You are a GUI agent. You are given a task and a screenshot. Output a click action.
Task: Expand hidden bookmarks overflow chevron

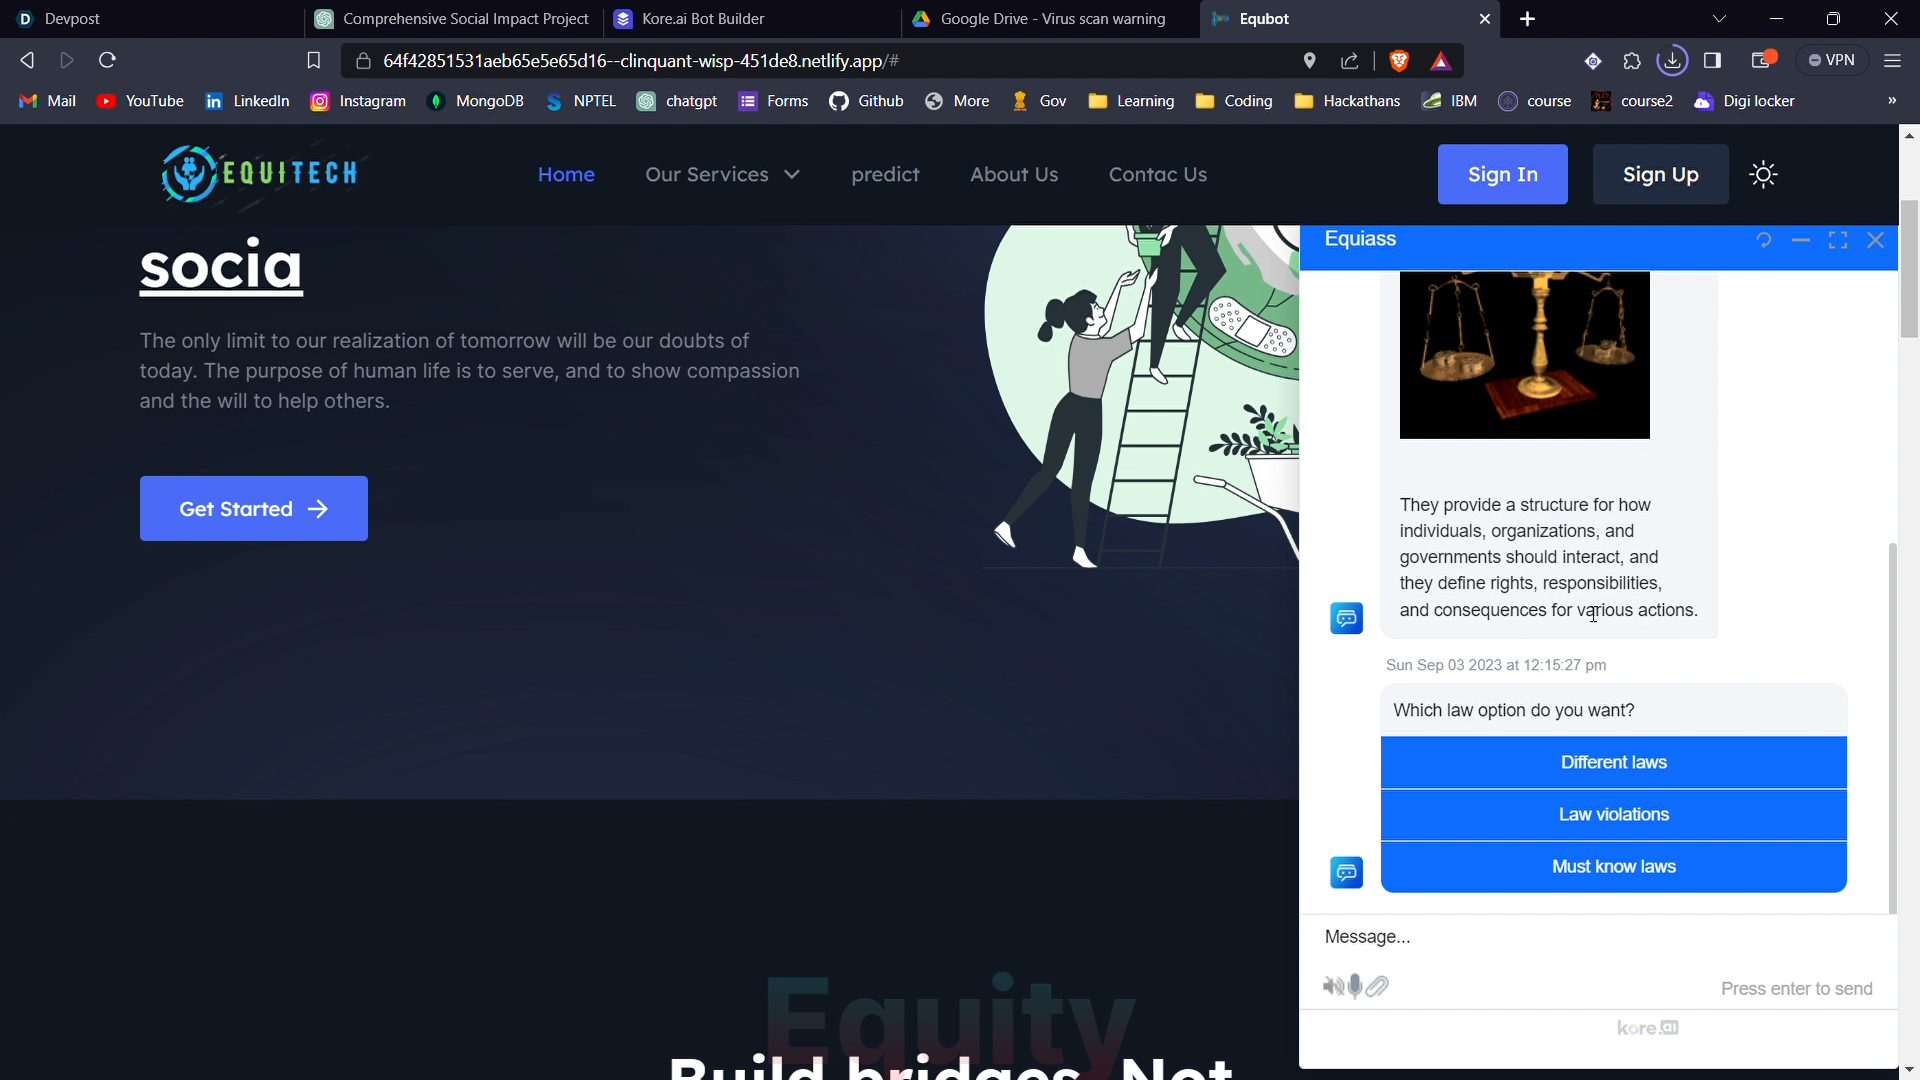pos(1891,101)
